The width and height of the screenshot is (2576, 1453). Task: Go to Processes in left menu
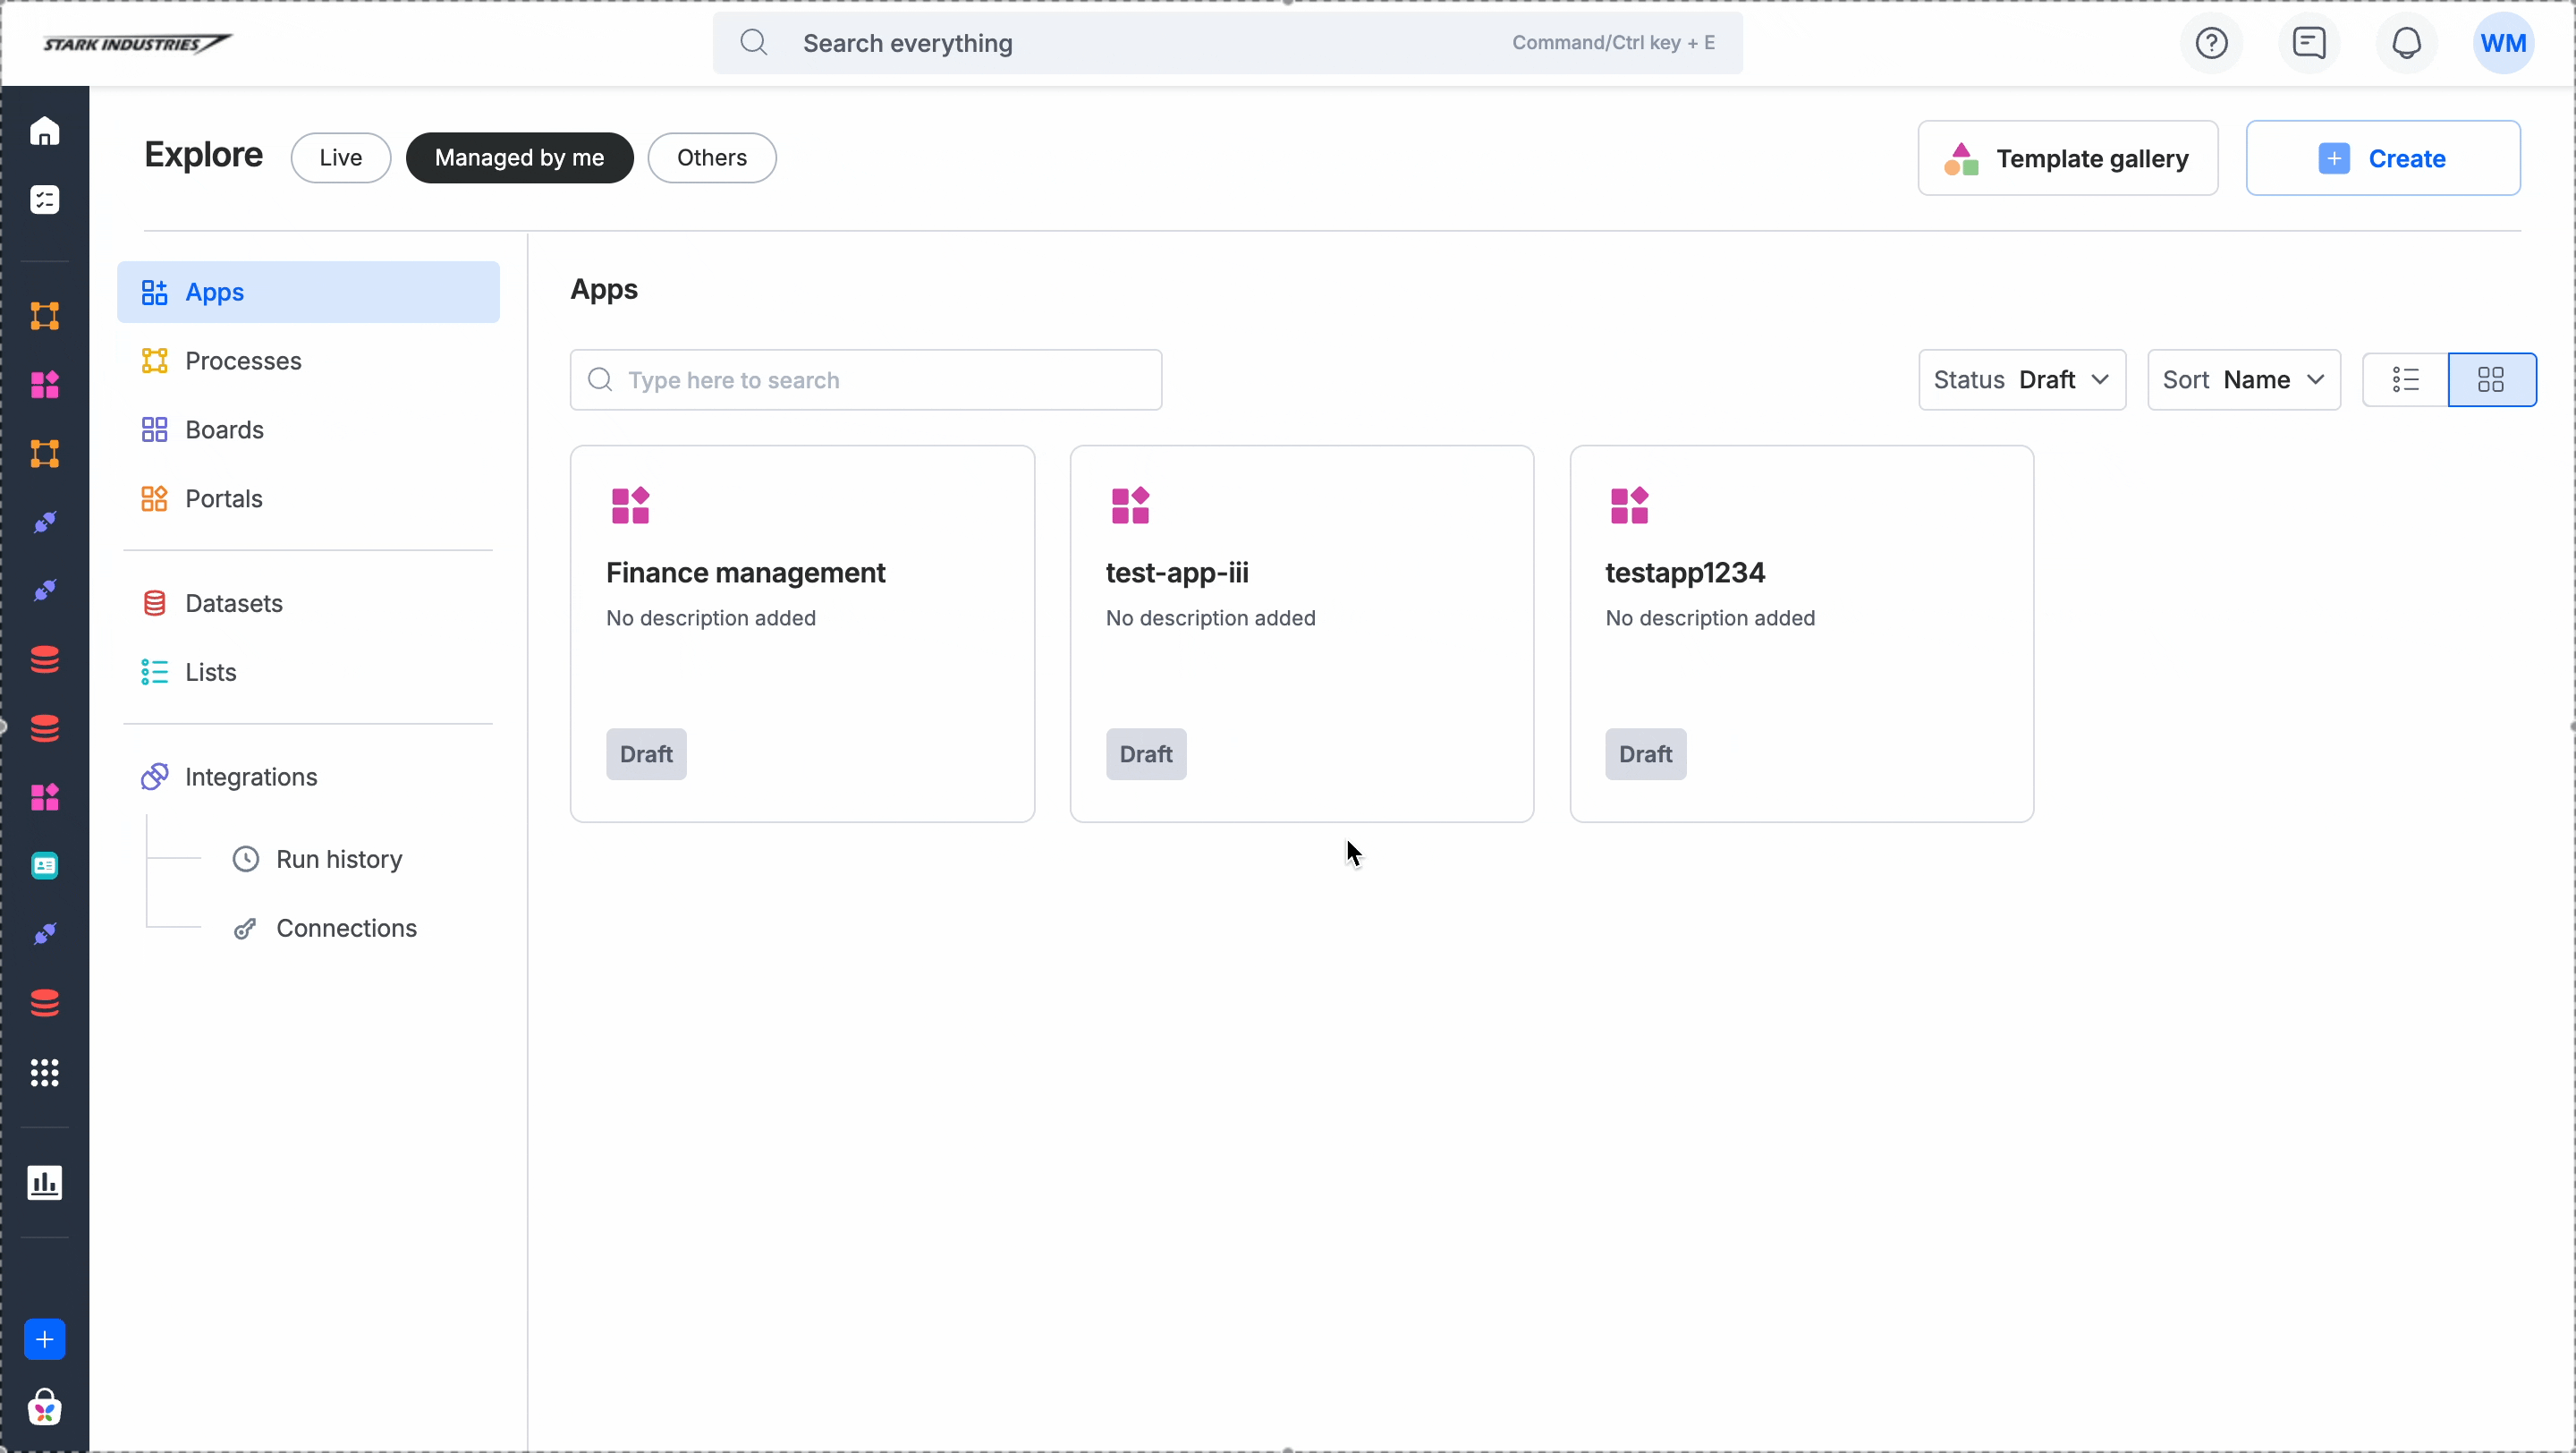[x=243, y=361]
